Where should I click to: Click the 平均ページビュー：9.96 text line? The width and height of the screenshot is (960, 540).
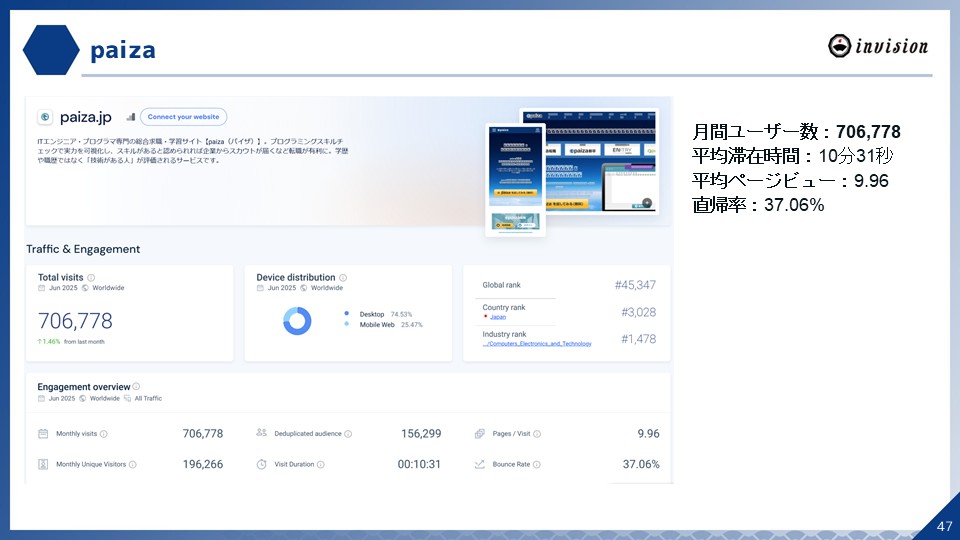click(x=790, y=181)
